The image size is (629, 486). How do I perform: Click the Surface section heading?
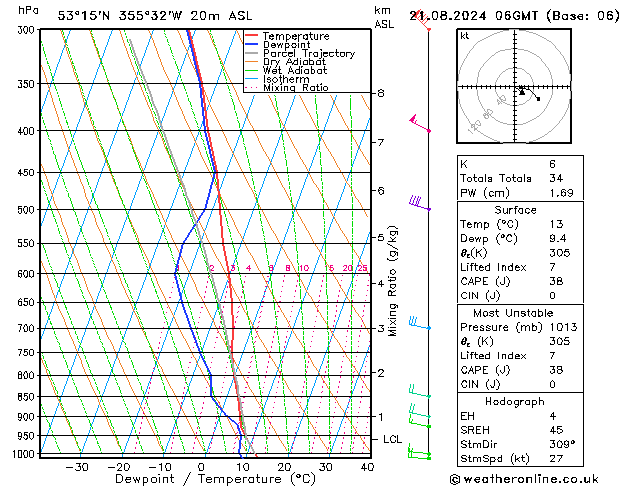click(x=514, y=210)
